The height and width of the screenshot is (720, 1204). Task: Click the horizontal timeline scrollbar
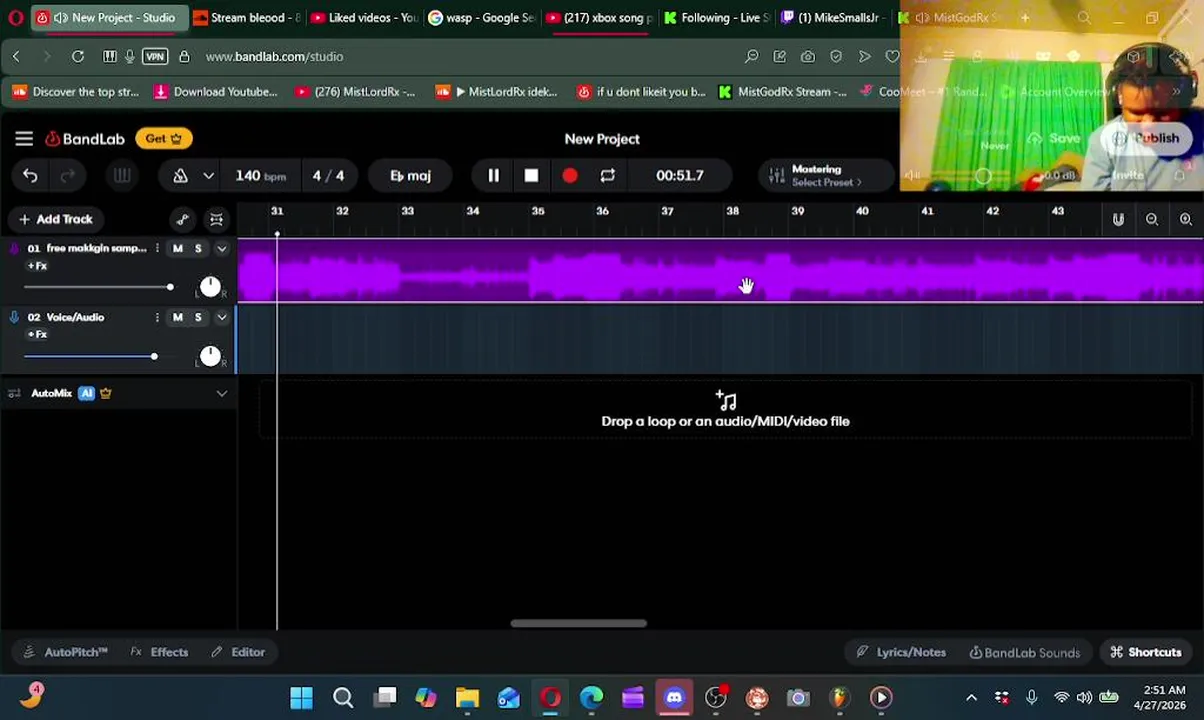(x=578, y=624)
